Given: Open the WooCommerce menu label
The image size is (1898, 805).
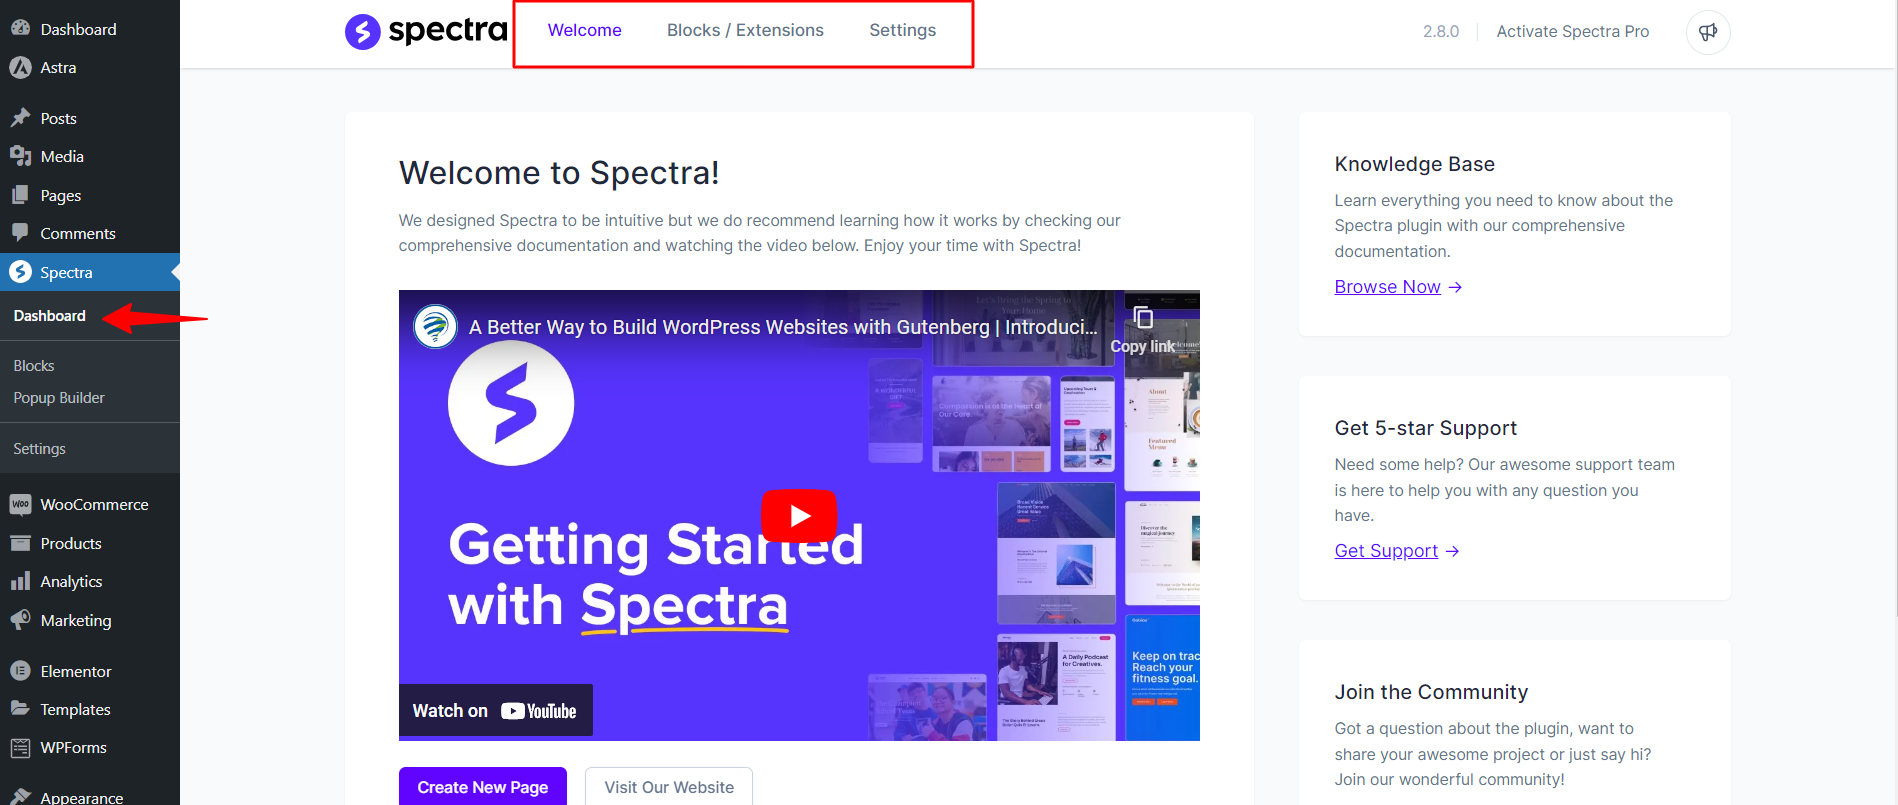Looking at the screenshot, I should [x=94, y=504].
